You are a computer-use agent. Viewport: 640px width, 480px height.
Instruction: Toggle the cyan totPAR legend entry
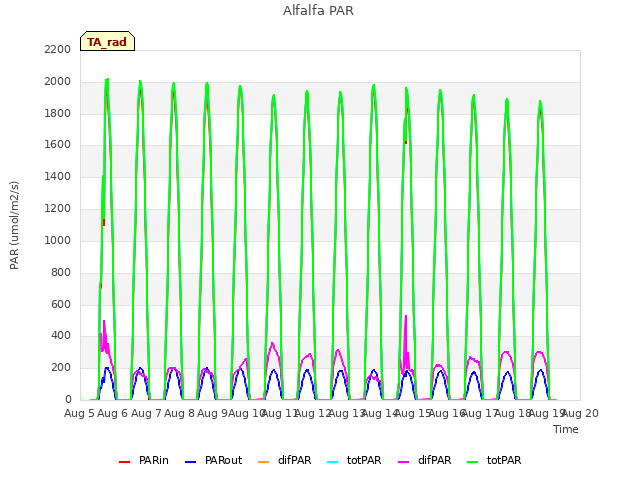pos(354,460)
